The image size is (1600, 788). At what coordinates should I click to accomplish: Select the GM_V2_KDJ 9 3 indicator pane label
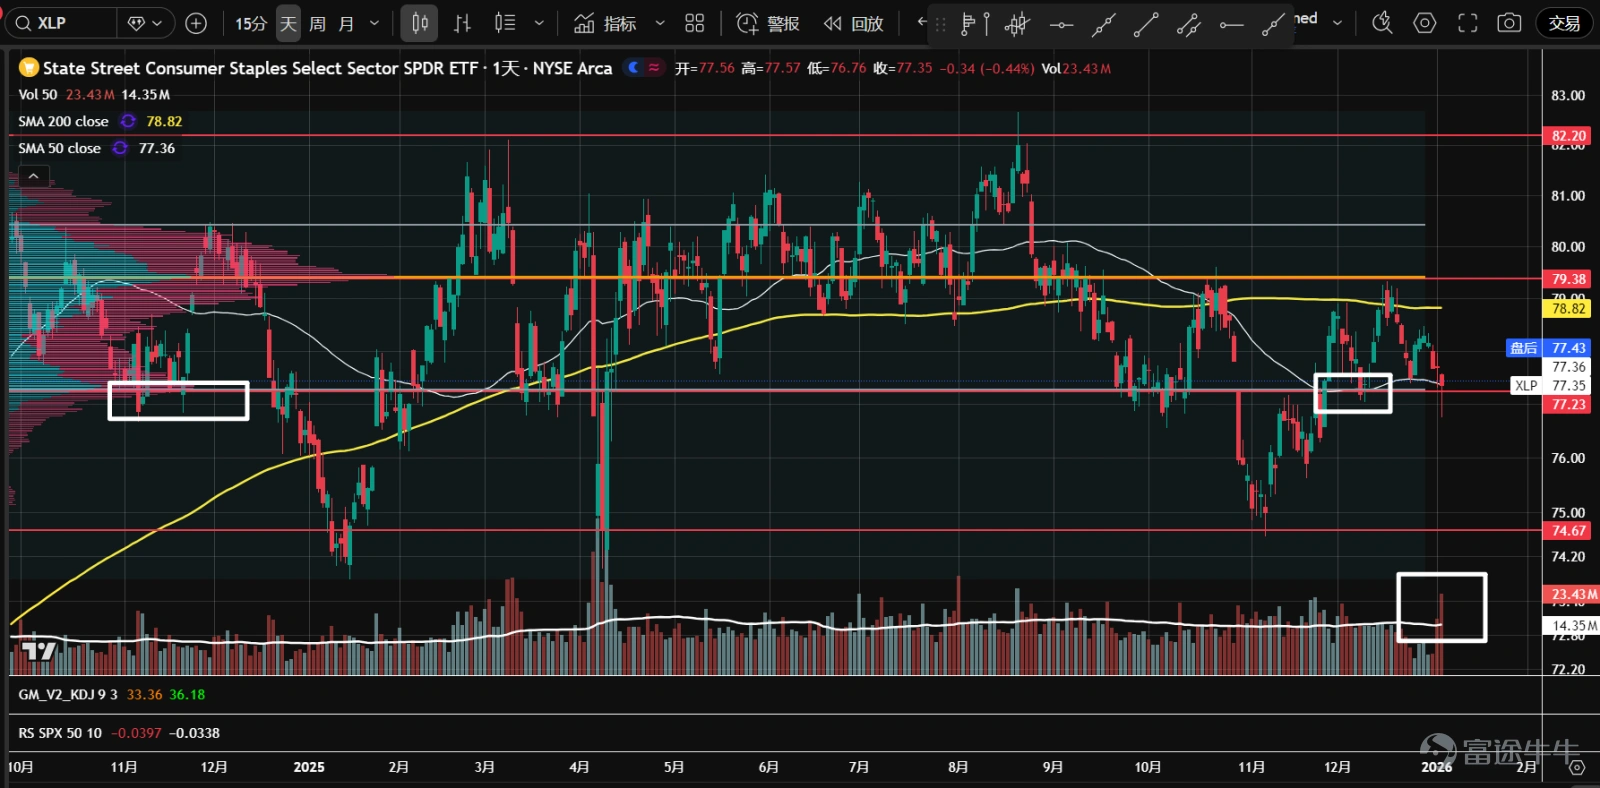click(68, 695)
